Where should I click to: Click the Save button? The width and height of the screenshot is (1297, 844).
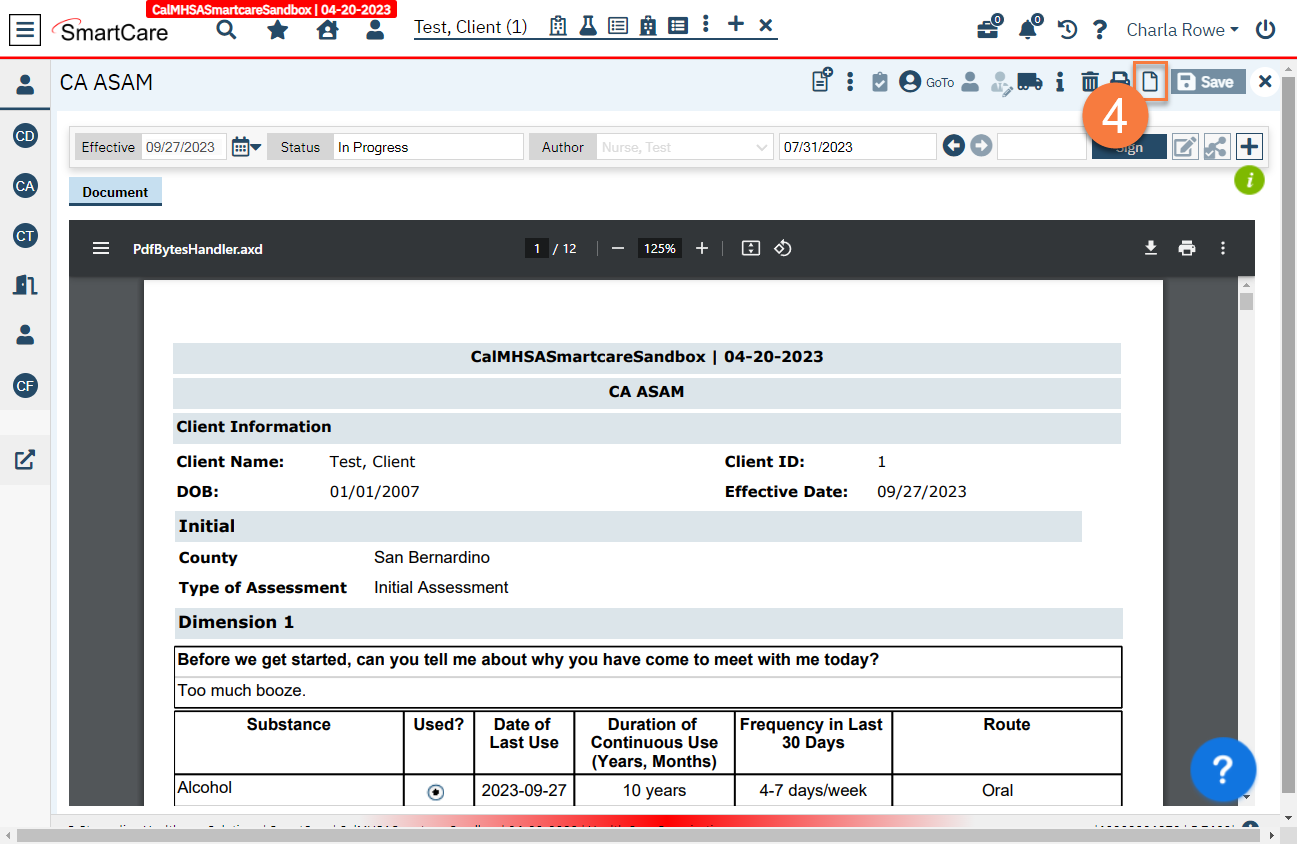click(1208, 82)
